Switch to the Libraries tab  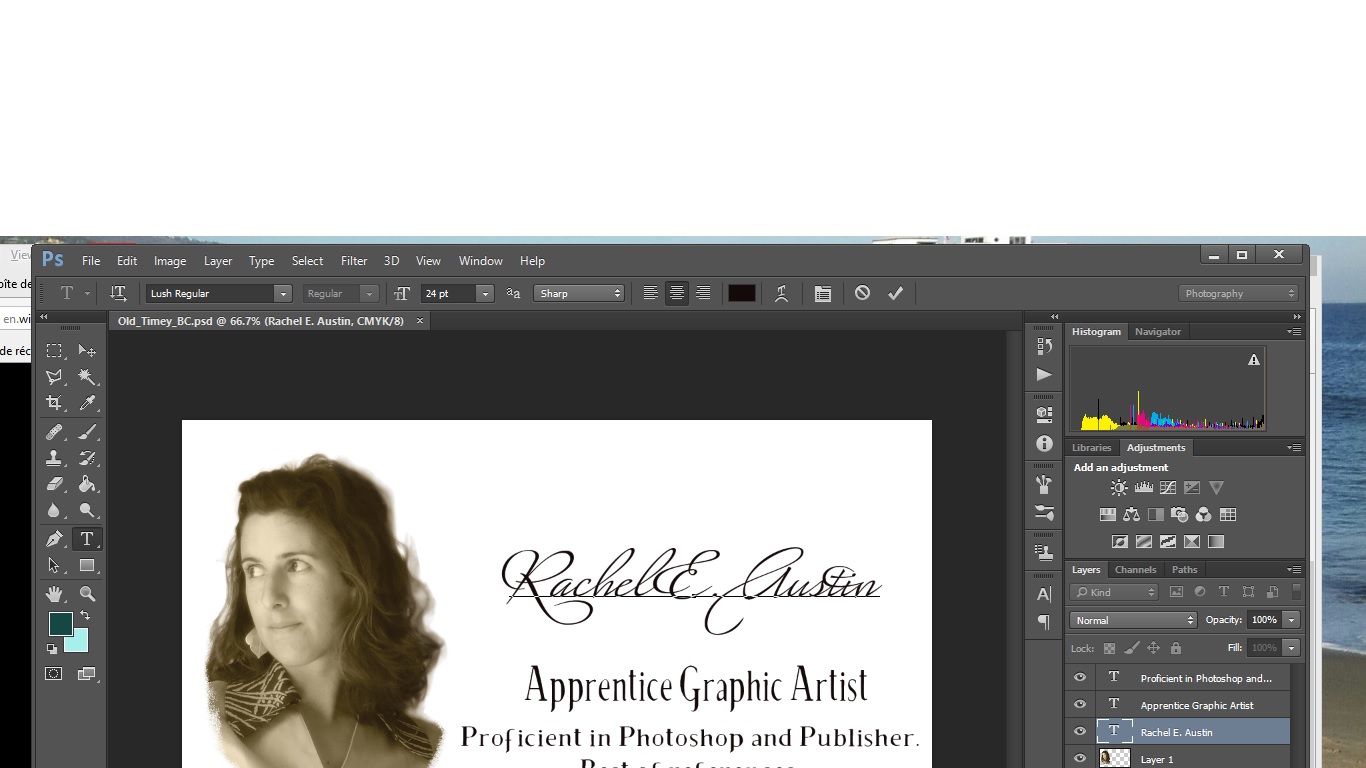tap(1092, 448)
